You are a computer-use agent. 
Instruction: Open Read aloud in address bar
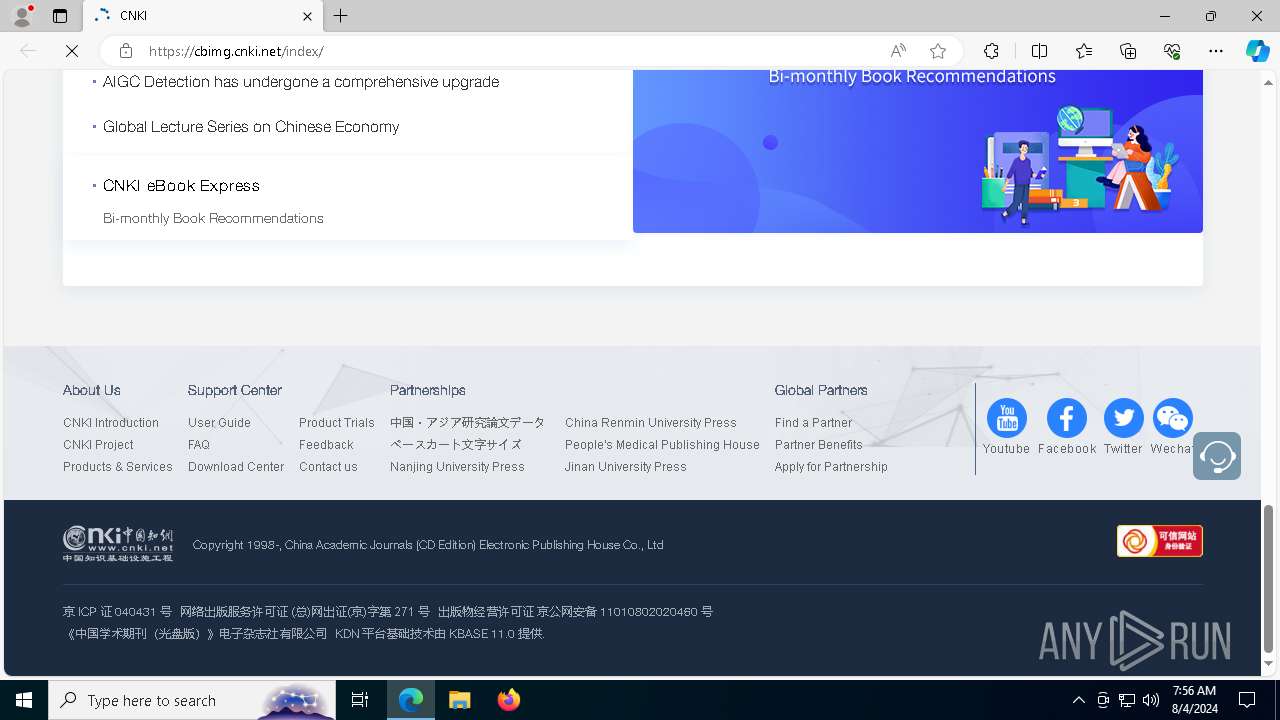click(898, 51)
